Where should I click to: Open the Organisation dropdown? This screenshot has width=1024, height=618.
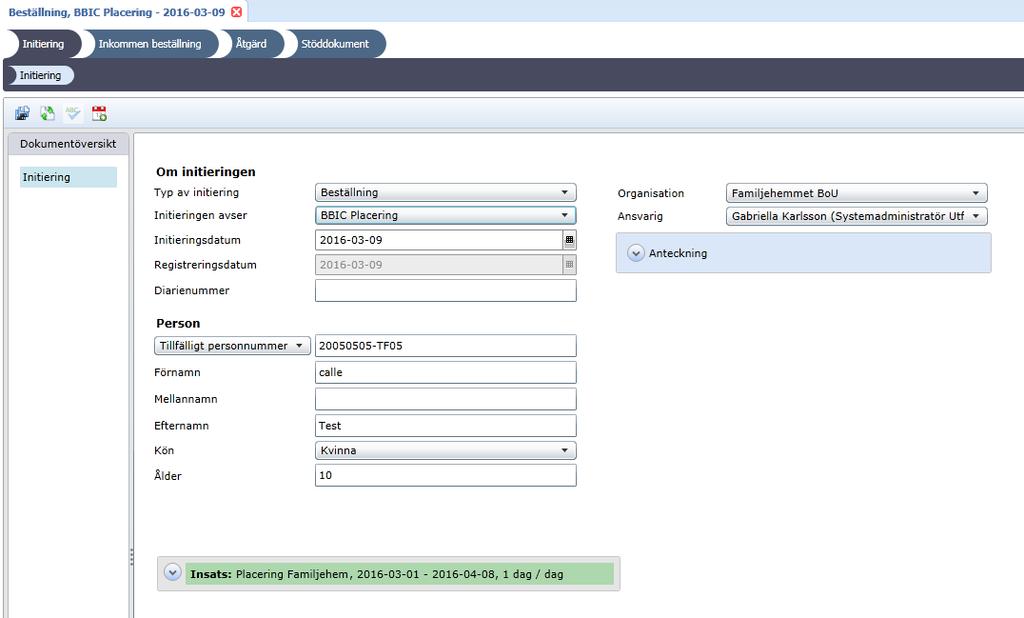(856, 193)
